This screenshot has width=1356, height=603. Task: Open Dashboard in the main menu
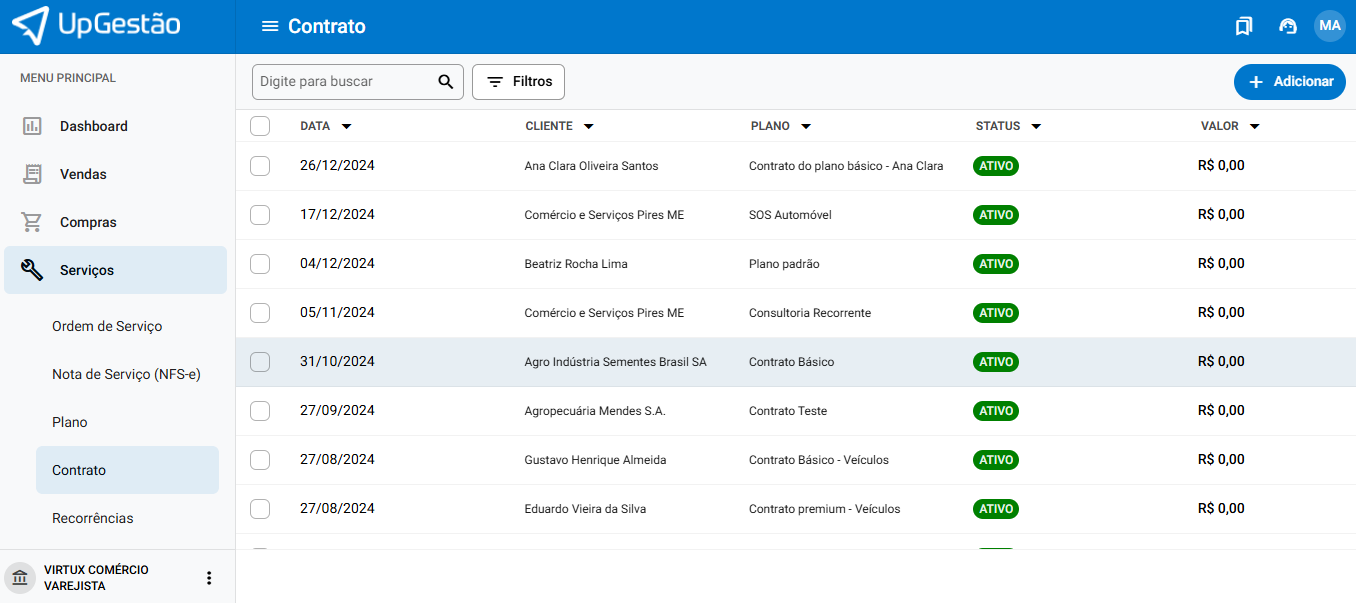pyautogui.click(x=94, y=126)
